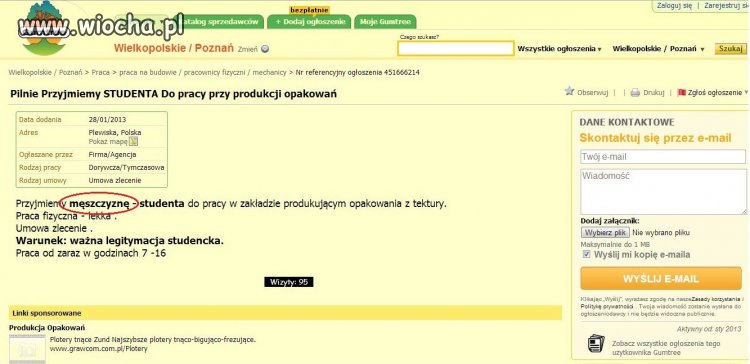This screenshot has width=750, height=364.
Task: Click the Drukuj link
Action: (653, 93)
